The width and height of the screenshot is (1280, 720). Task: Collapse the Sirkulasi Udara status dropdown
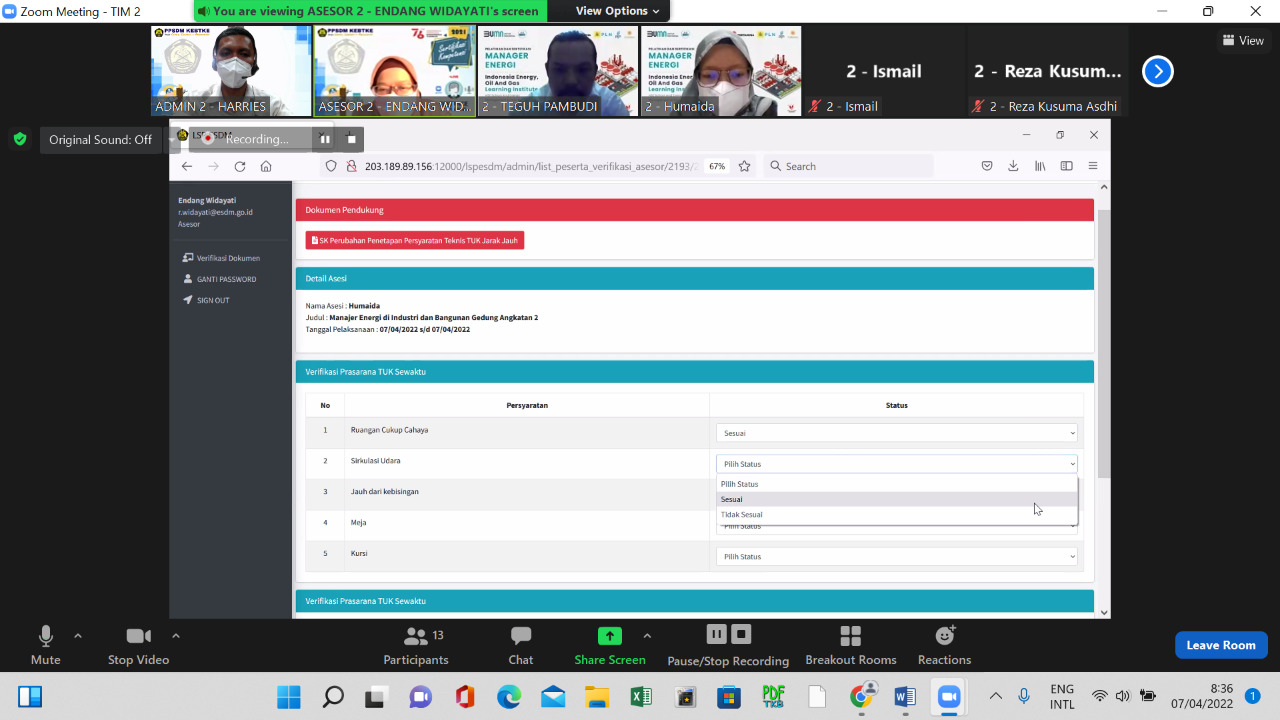tap(897, 464)
